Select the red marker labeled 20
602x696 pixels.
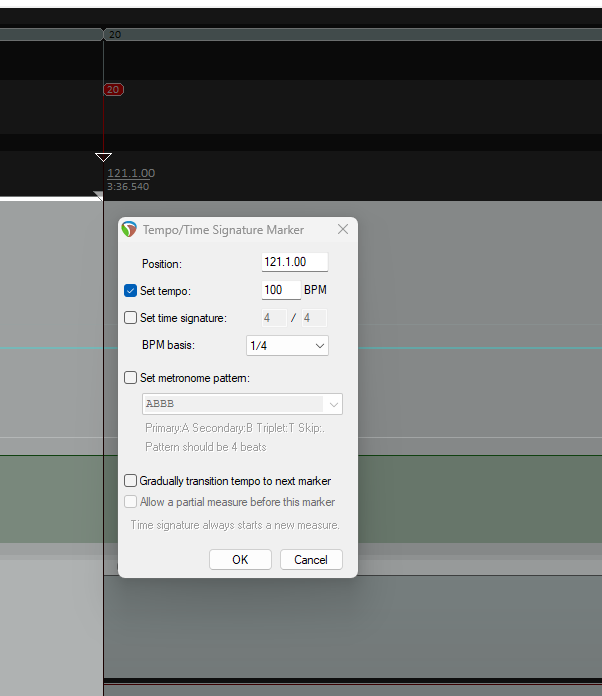(x=113, y=90)
